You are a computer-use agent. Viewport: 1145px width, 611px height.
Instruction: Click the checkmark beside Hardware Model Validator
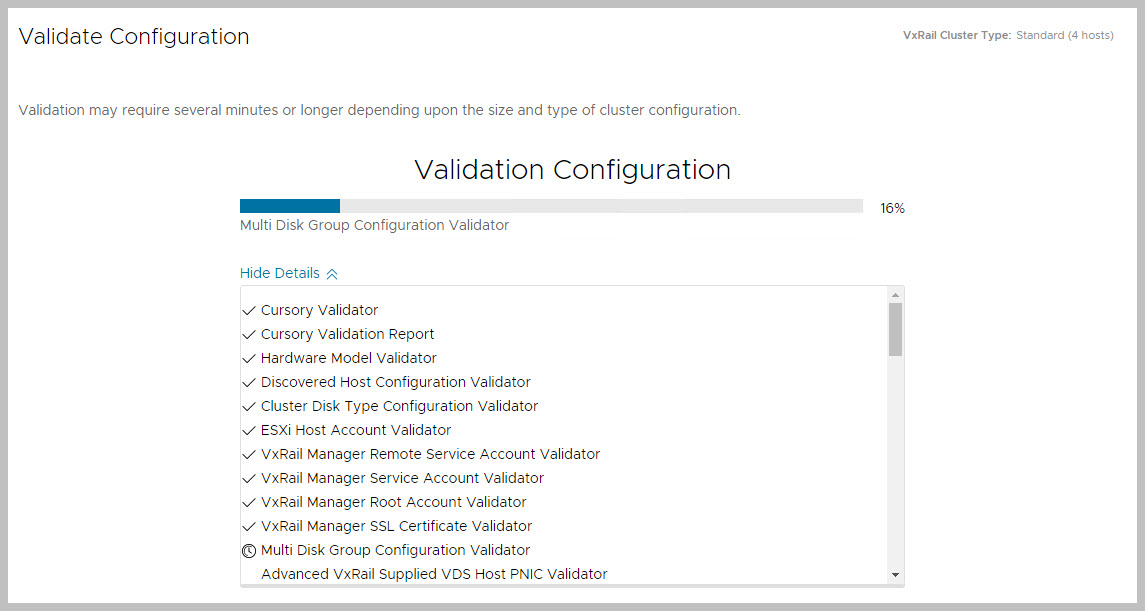click(249, 359)
